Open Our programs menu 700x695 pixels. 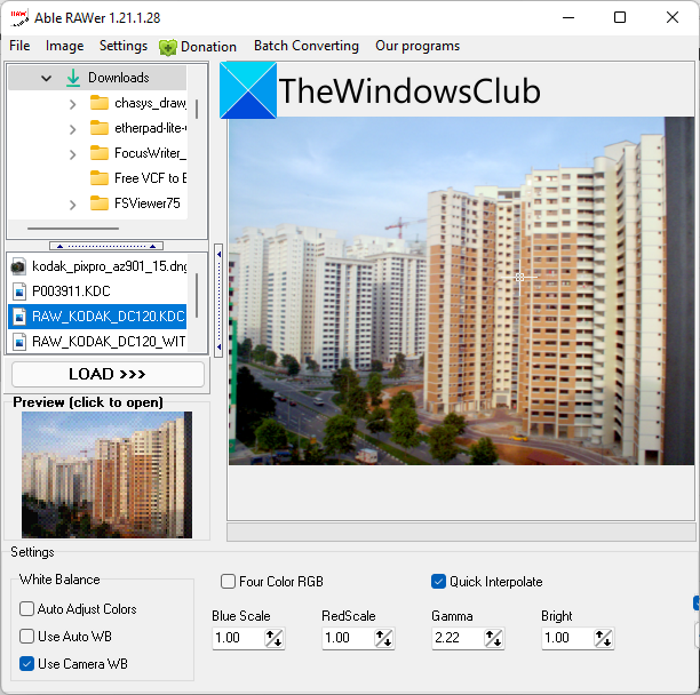417,46
